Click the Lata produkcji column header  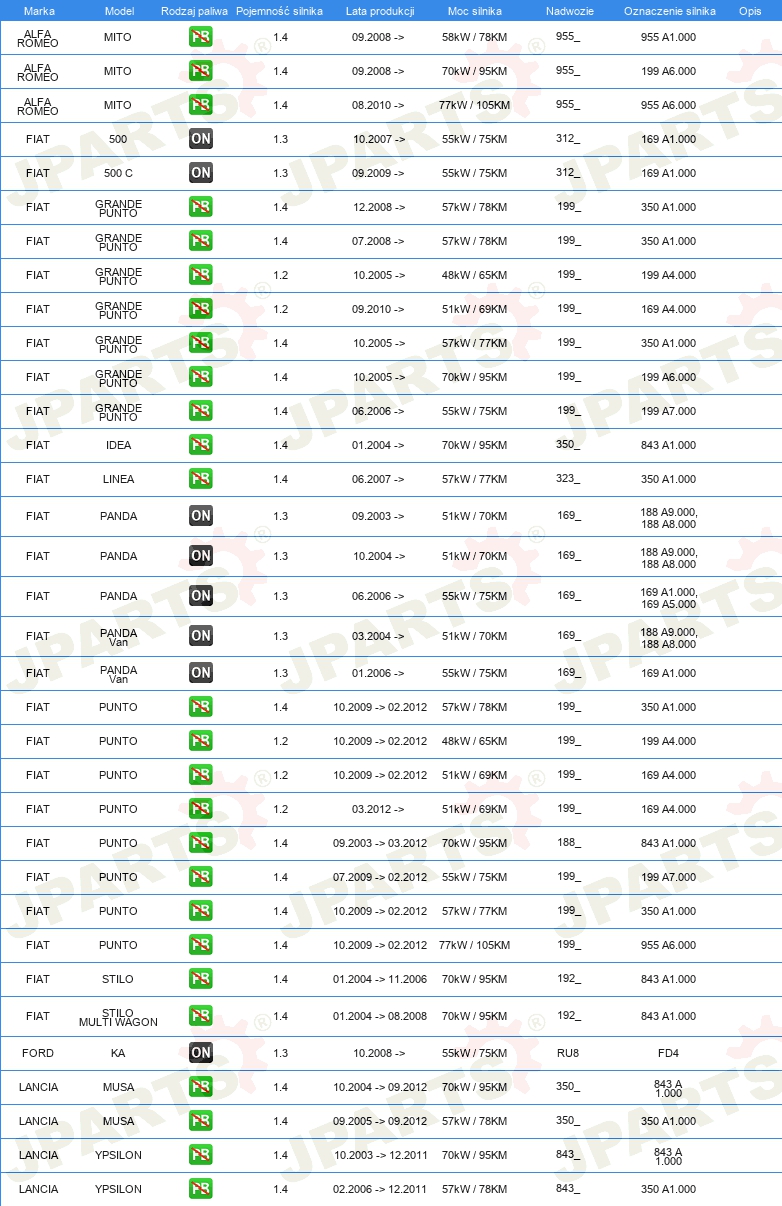pos(380,11)
